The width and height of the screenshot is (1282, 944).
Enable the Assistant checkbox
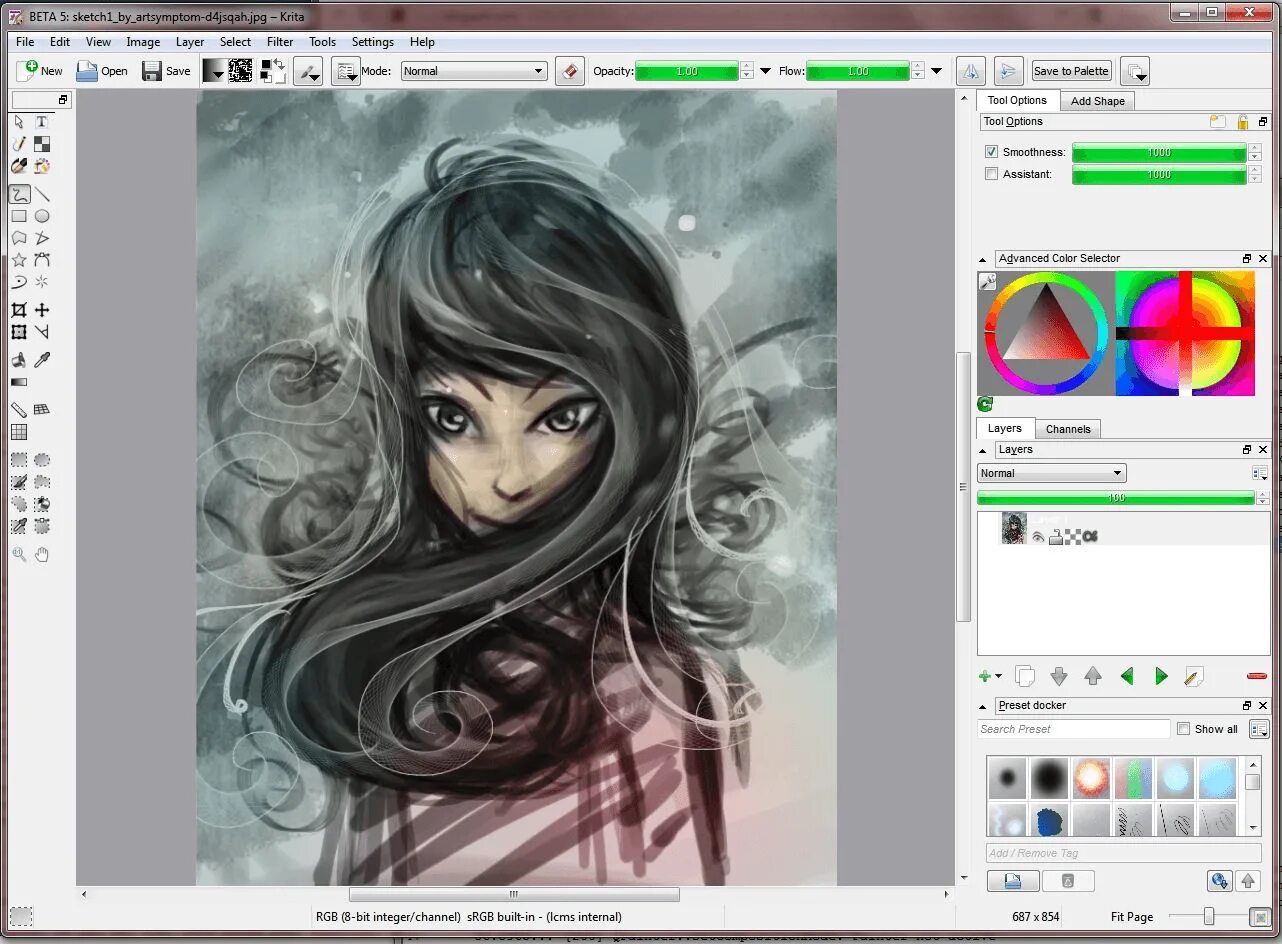tap(991, 174)
